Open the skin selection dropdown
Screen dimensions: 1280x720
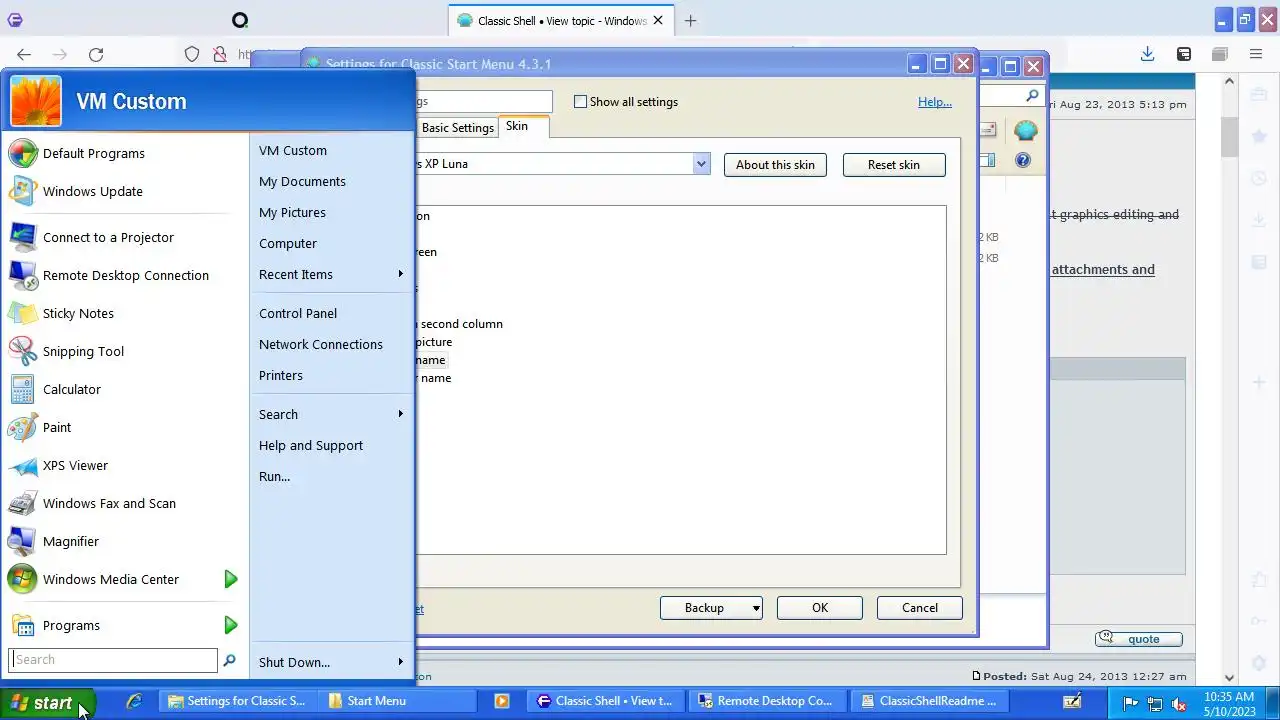click(x=701, y=164)
